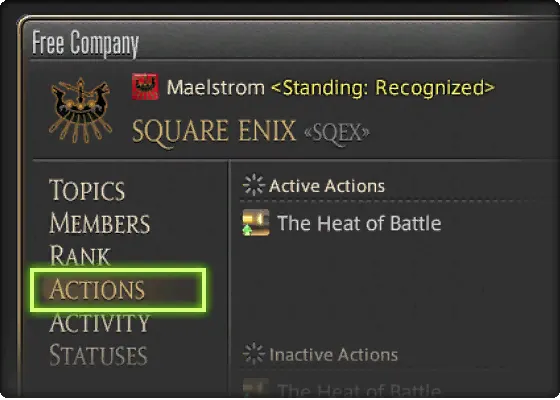This screenshot has height=400, width=560.
Task: Click the spinner icon beside Active Actions
Action: pyautogui.click(x=254, y=185)
